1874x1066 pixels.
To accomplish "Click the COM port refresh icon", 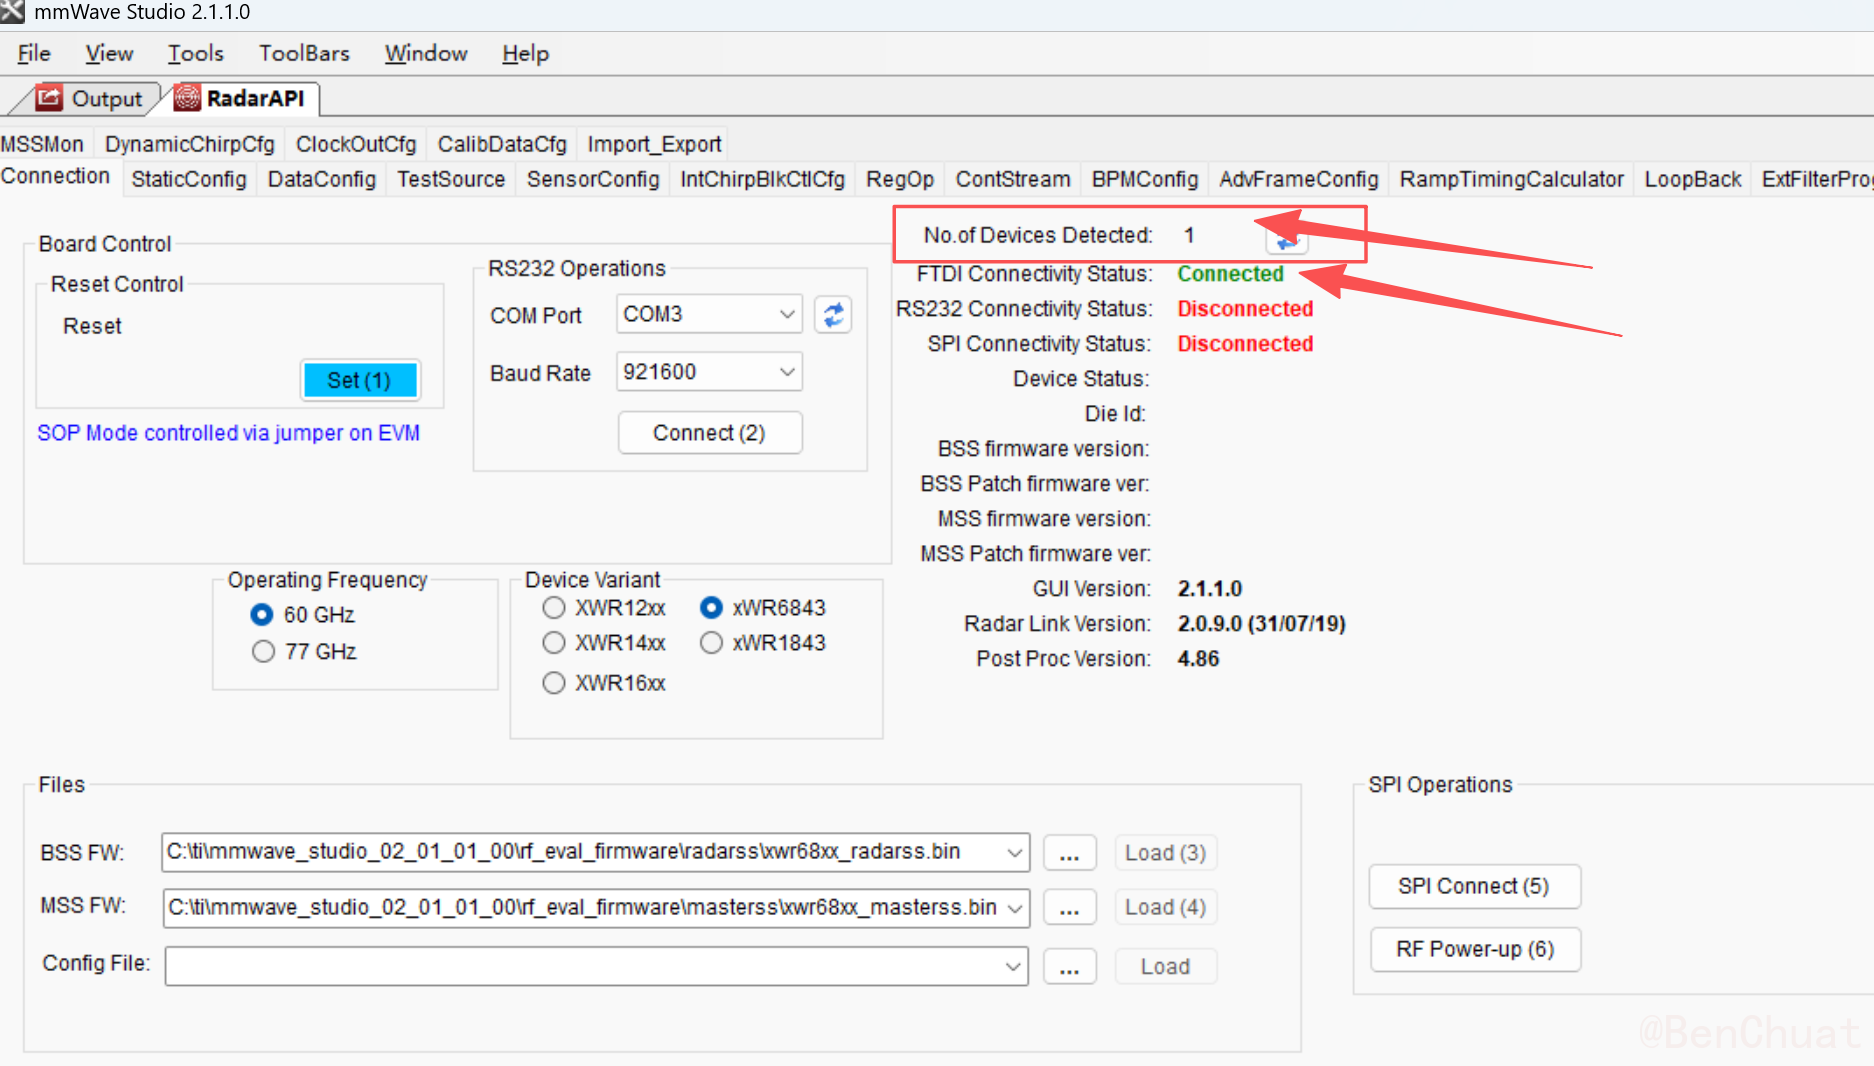I will pyautogui.click(x=832, y=315).
